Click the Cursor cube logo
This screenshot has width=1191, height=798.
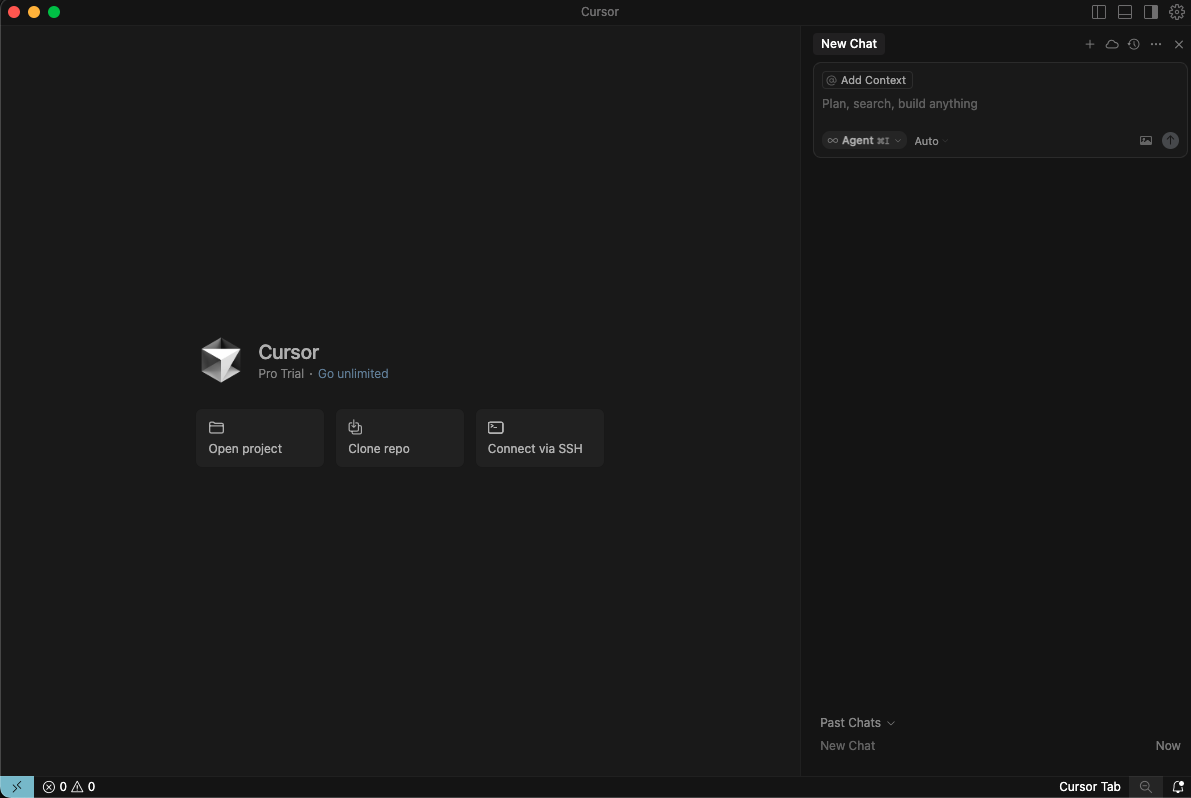[220, 360]
